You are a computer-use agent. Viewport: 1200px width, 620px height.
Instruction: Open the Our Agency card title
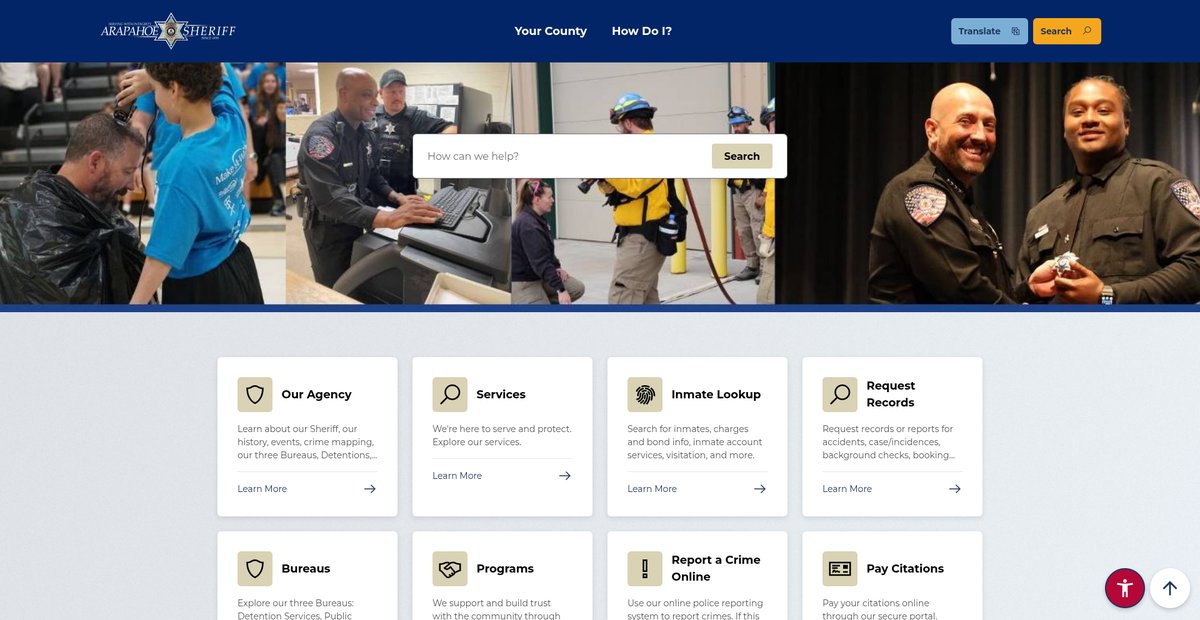[x=316, y=394]
